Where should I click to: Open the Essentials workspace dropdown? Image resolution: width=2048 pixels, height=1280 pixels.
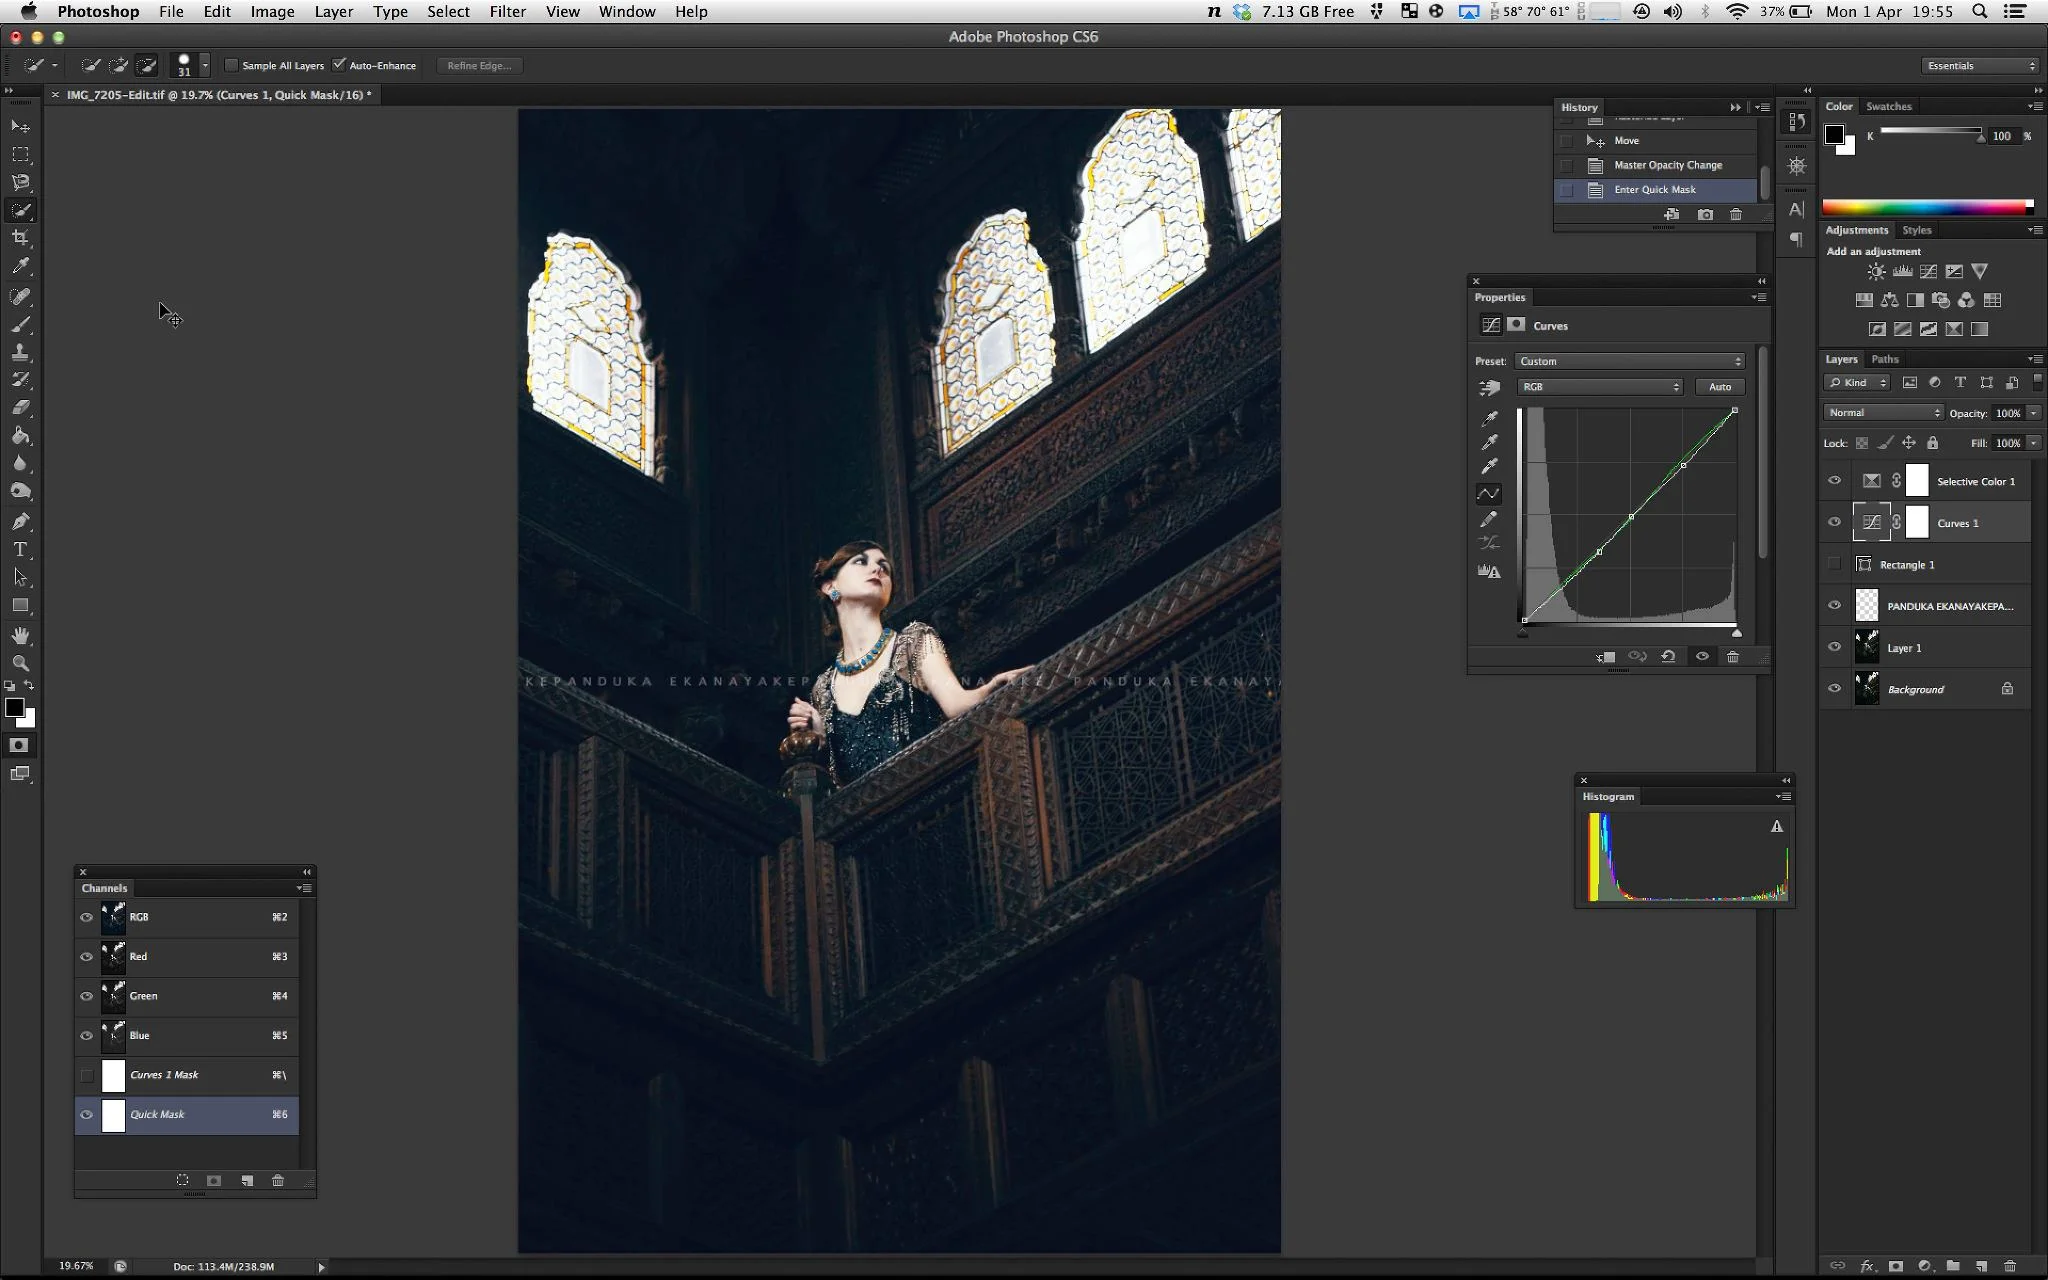tap(1979, 66)
